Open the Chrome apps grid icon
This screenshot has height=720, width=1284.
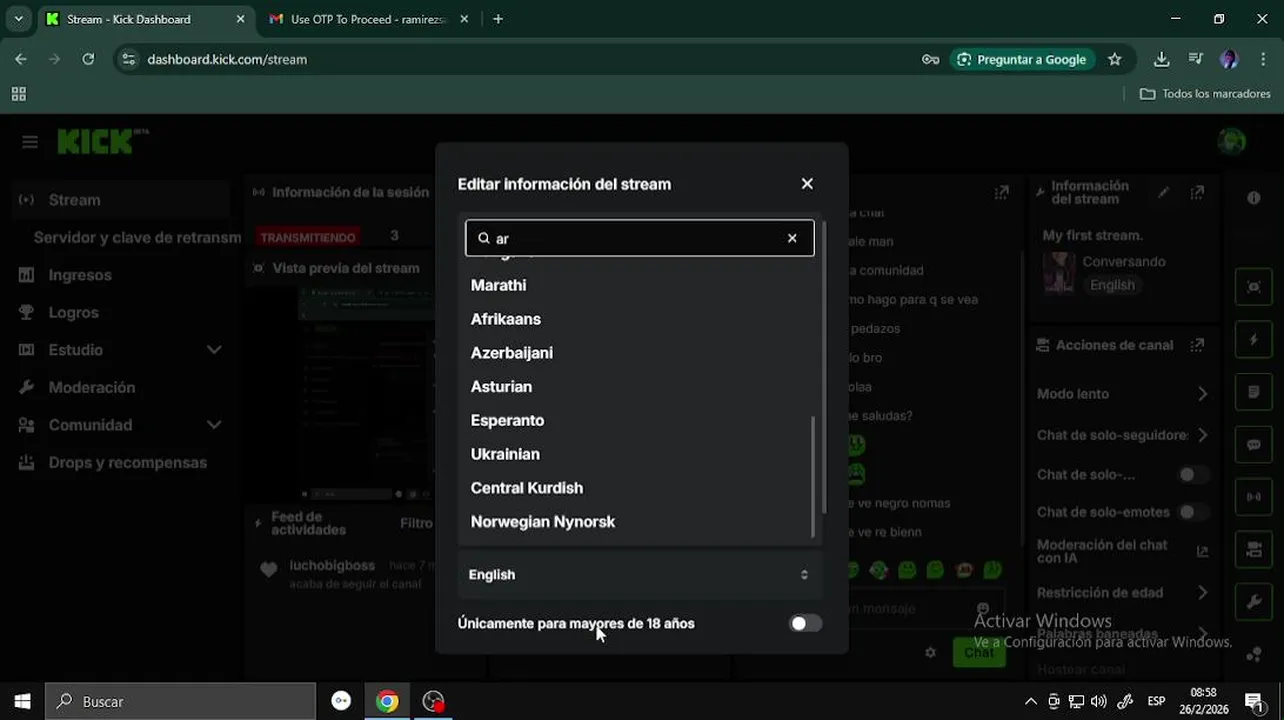pos(18,93)
